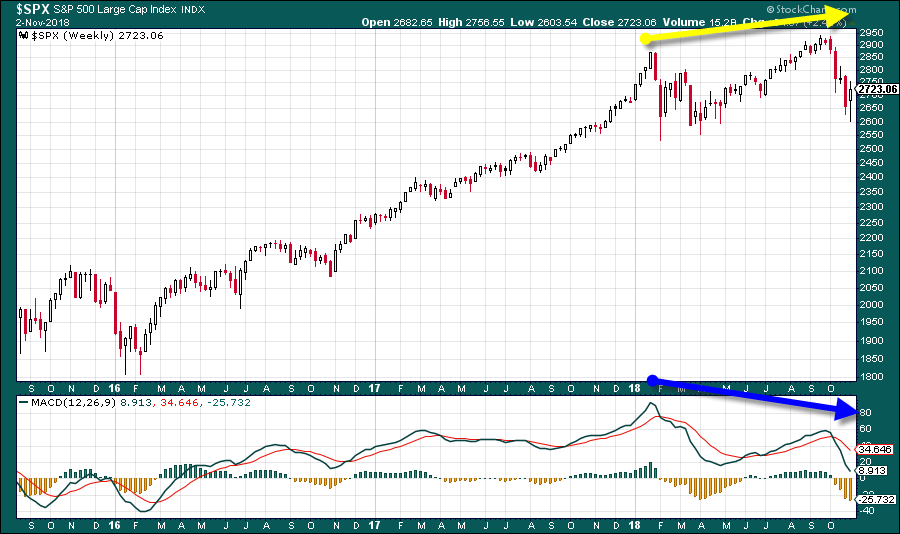Click the 2723.06 price tag on right axis

pyautogui.click(x=877, y=89)
